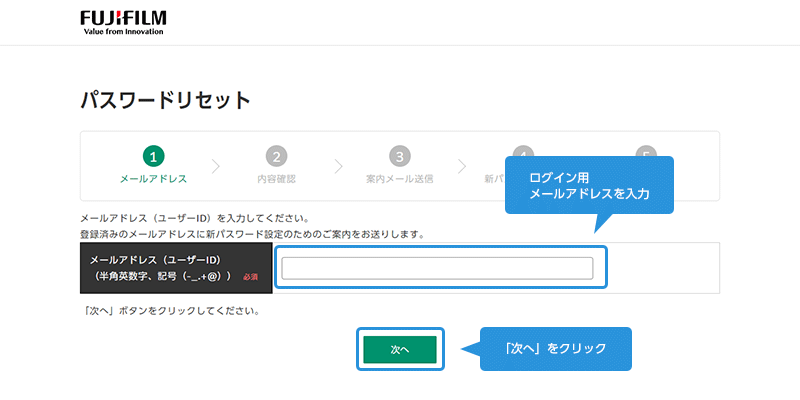Viewport: 800px width, 400px height.
Task: Click the email address input field
Action: (x=437, y=268)
